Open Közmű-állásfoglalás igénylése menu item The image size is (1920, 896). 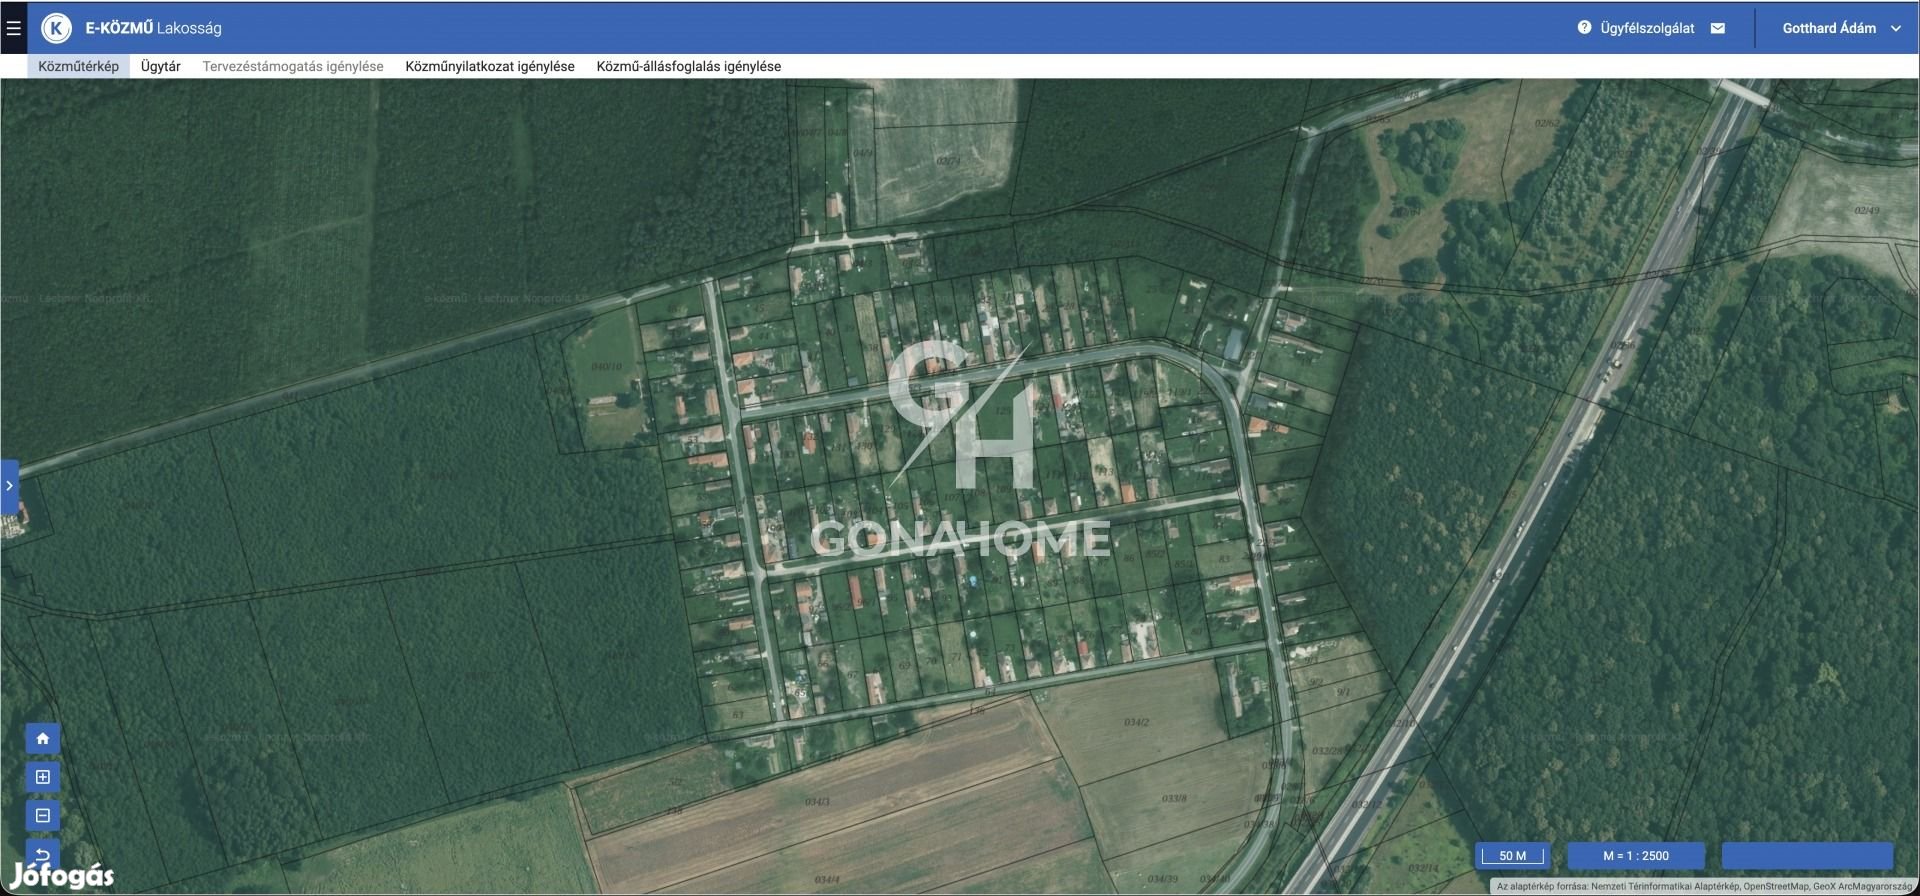[689, 66]
